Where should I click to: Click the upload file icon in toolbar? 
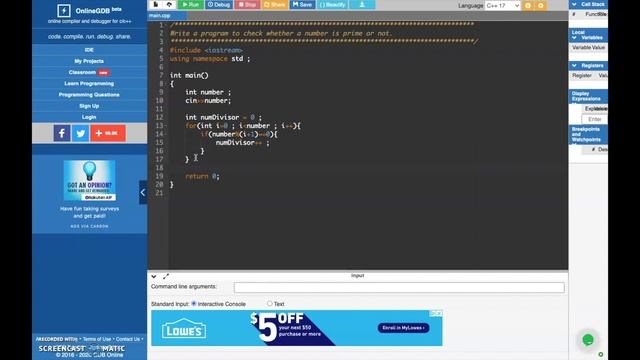[169, 4]
